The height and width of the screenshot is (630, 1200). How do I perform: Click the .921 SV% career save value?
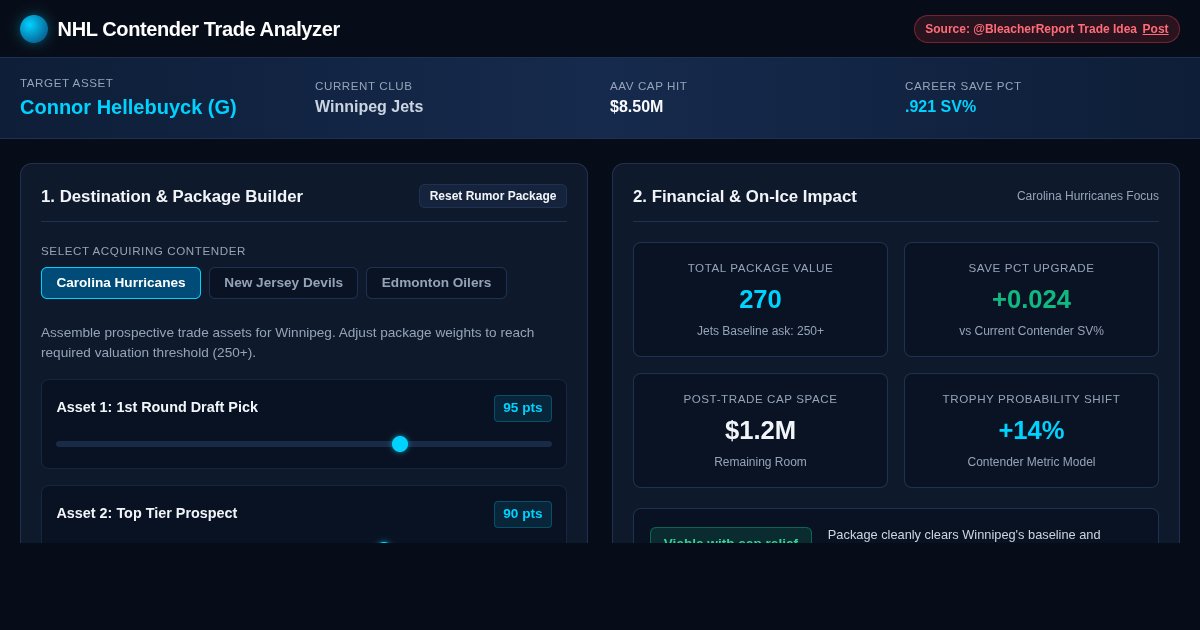click(940, 106)
